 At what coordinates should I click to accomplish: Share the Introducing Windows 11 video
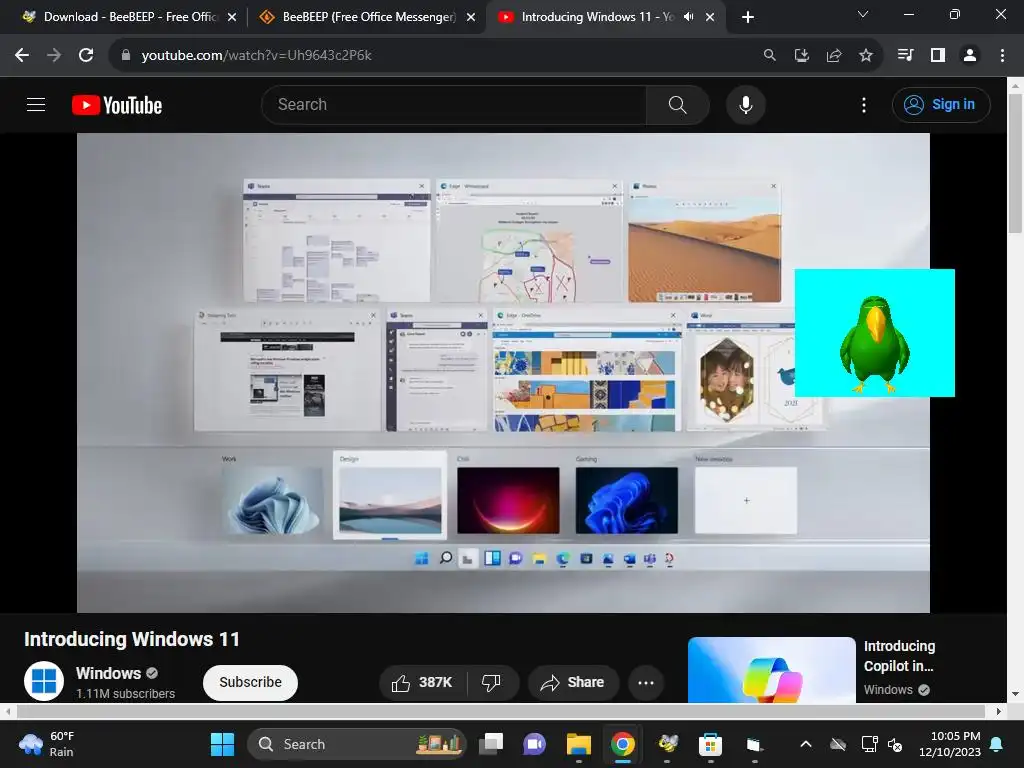[x=573, y=682]
